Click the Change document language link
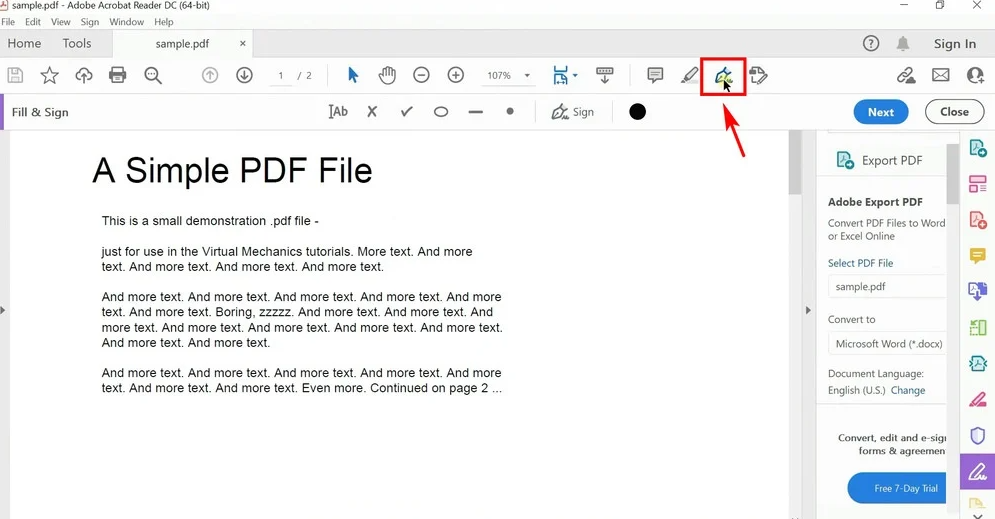This screenshot has height=519, width=995. click(908, 390)
